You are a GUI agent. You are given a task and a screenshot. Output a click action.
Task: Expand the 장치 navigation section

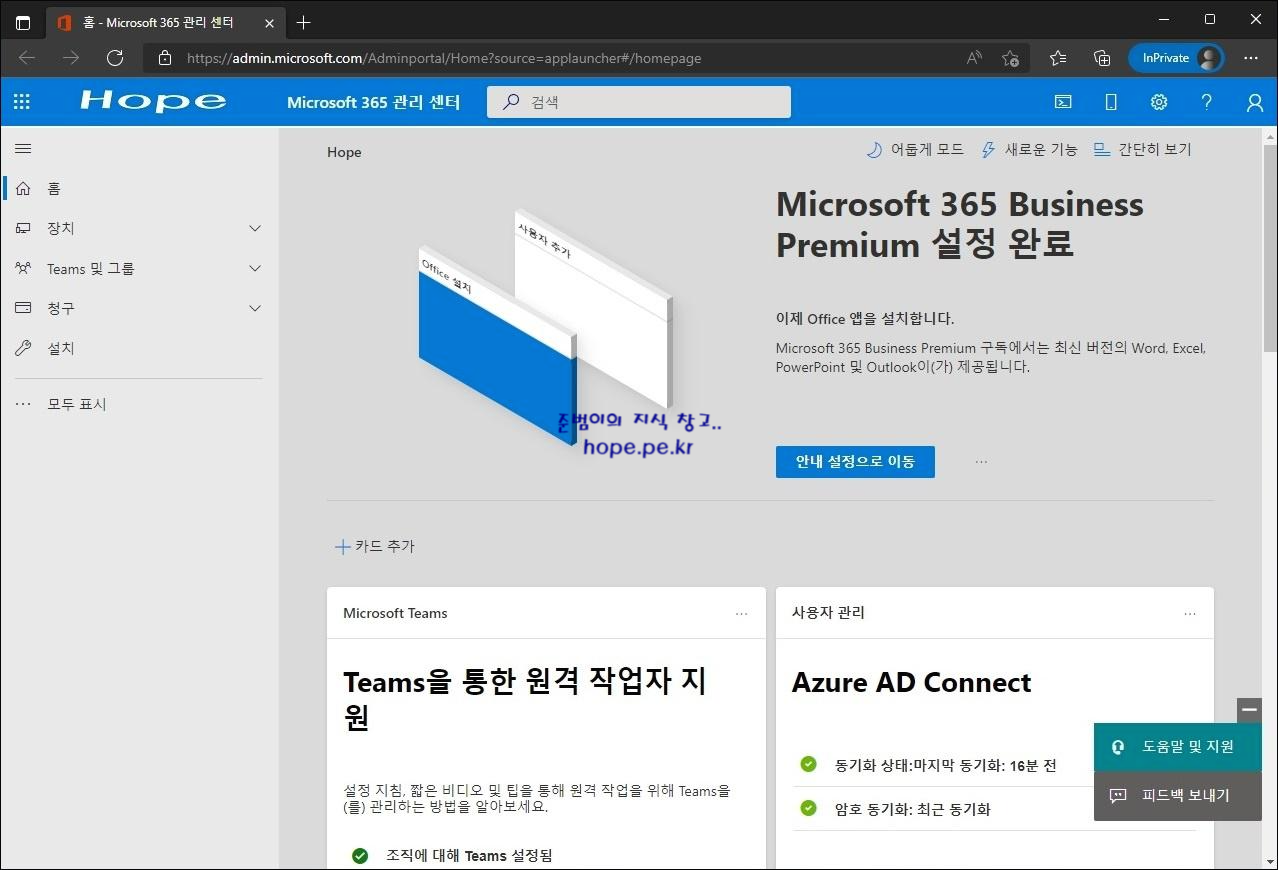click(x=255, y=228)
